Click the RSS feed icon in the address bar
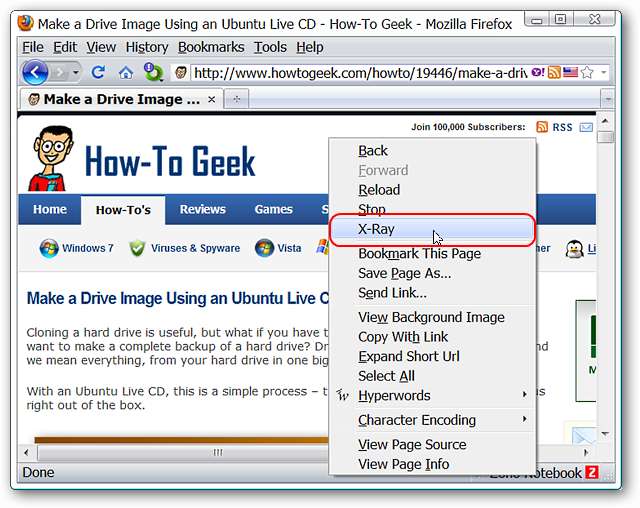Screen dimensions: 640x508 coord(553,72)
